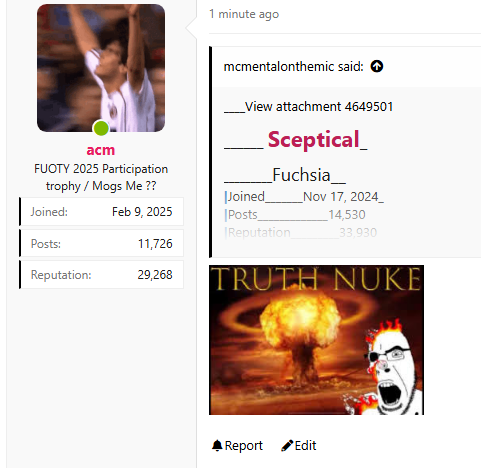Open the mcmentalonthemic said quote header
Screen dimensions: 481x468
293,67
